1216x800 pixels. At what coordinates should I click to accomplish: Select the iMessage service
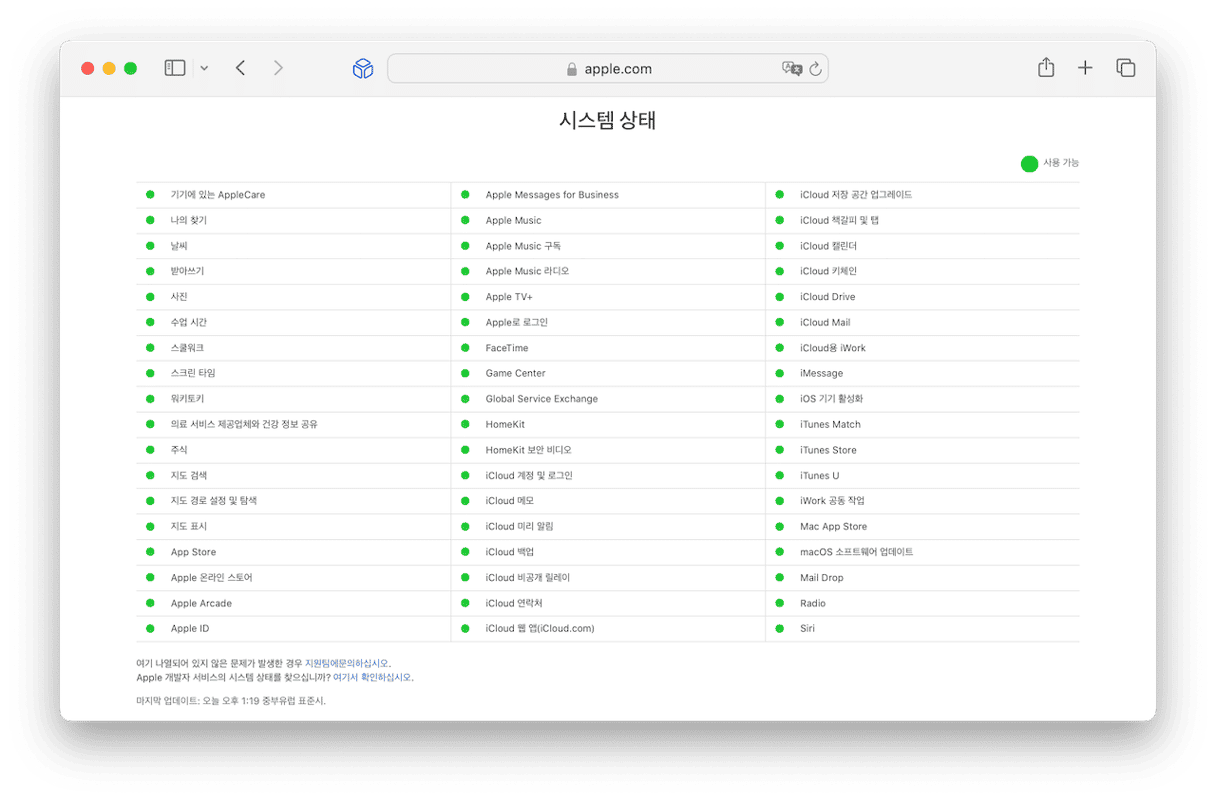point(923,373)
